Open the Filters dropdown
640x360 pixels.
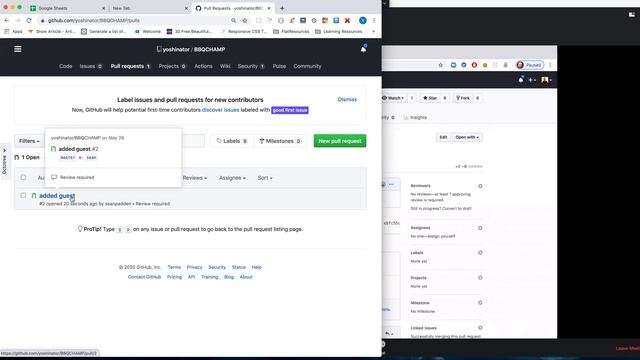point(29,141)
